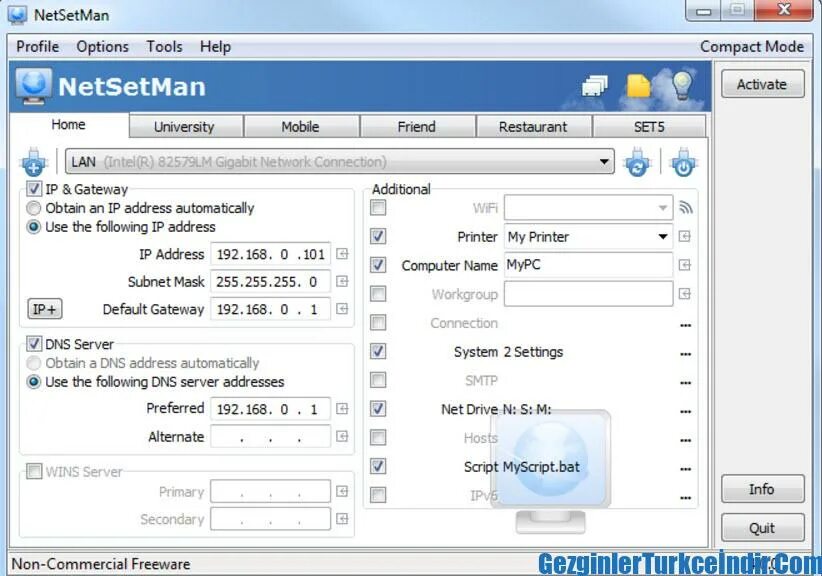Get current value for Primary WINS
This screenshot has height=576, width=822.
coord(342,492)
